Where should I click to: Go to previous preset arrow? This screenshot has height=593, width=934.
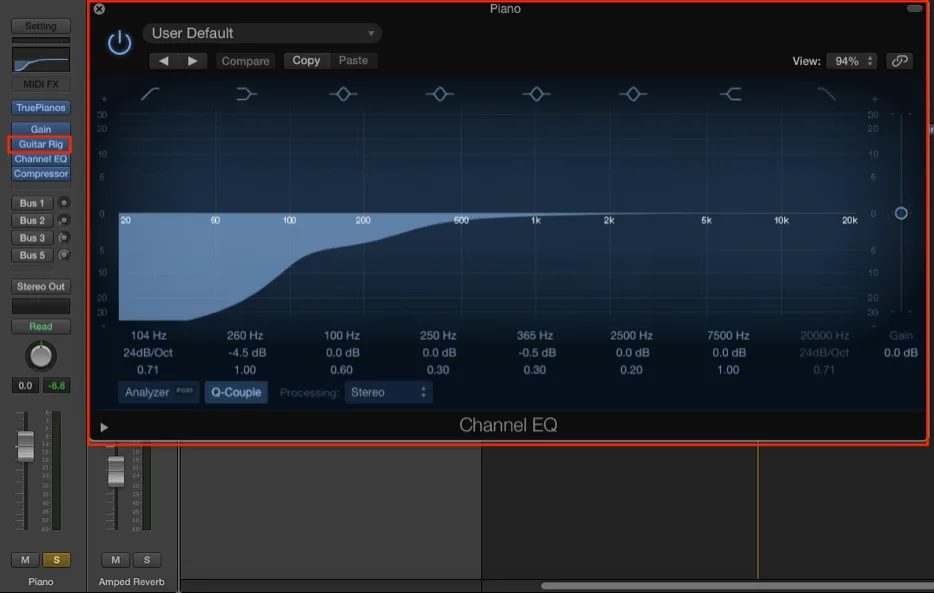click(163, 61)
